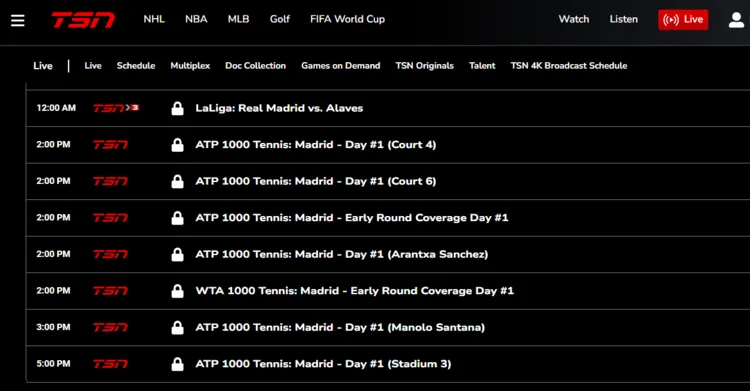Open ATP Madrid Day #1 (Arantxa Sanchez)
Viewport: 750px width, 391px height.
pyautogui.click(x=342, y=254)
